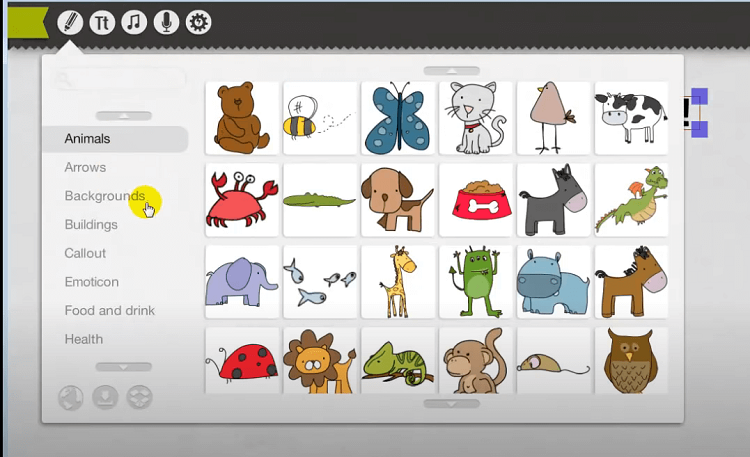Screen dimensions: 750x457
Task: Select the Food and drink category
Action: coord(110,311)
